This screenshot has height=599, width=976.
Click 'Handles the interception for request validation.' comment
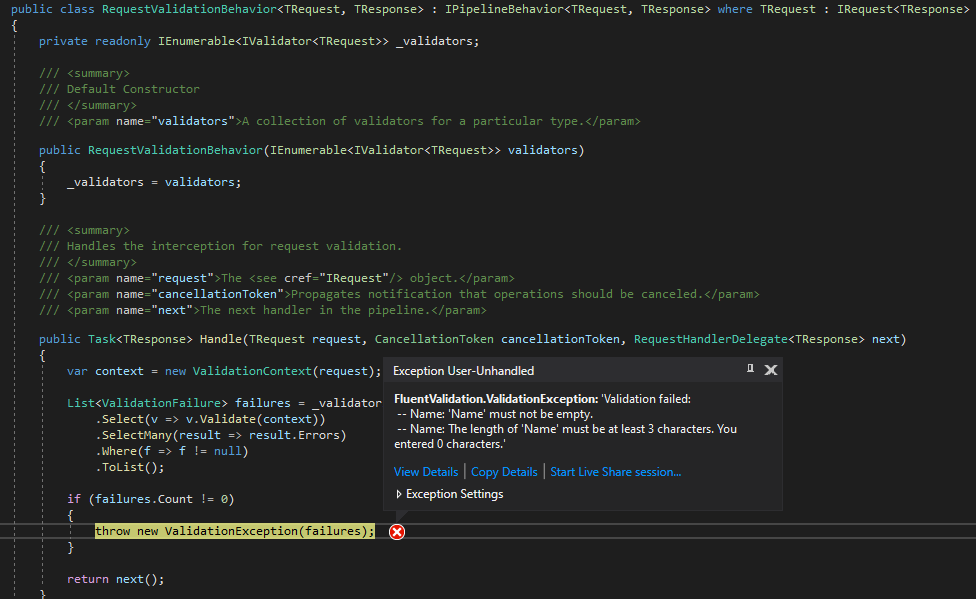tap(234, 246)
